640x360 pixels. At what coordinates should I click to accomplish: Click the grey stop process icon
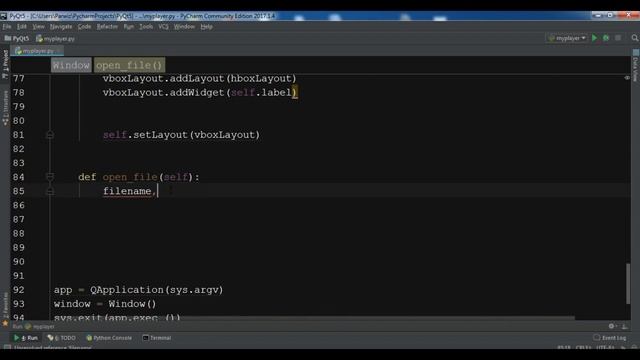click(x=618, y=38)
